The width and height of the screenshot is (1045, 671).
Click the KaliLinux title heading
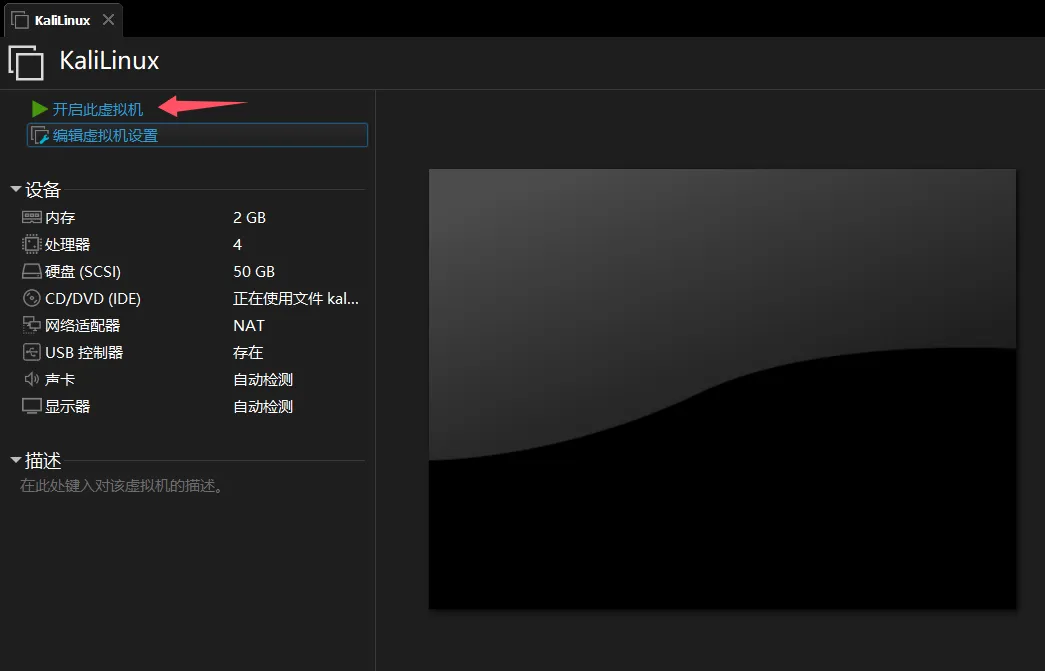pyautogui.click(x=109, y=61)
